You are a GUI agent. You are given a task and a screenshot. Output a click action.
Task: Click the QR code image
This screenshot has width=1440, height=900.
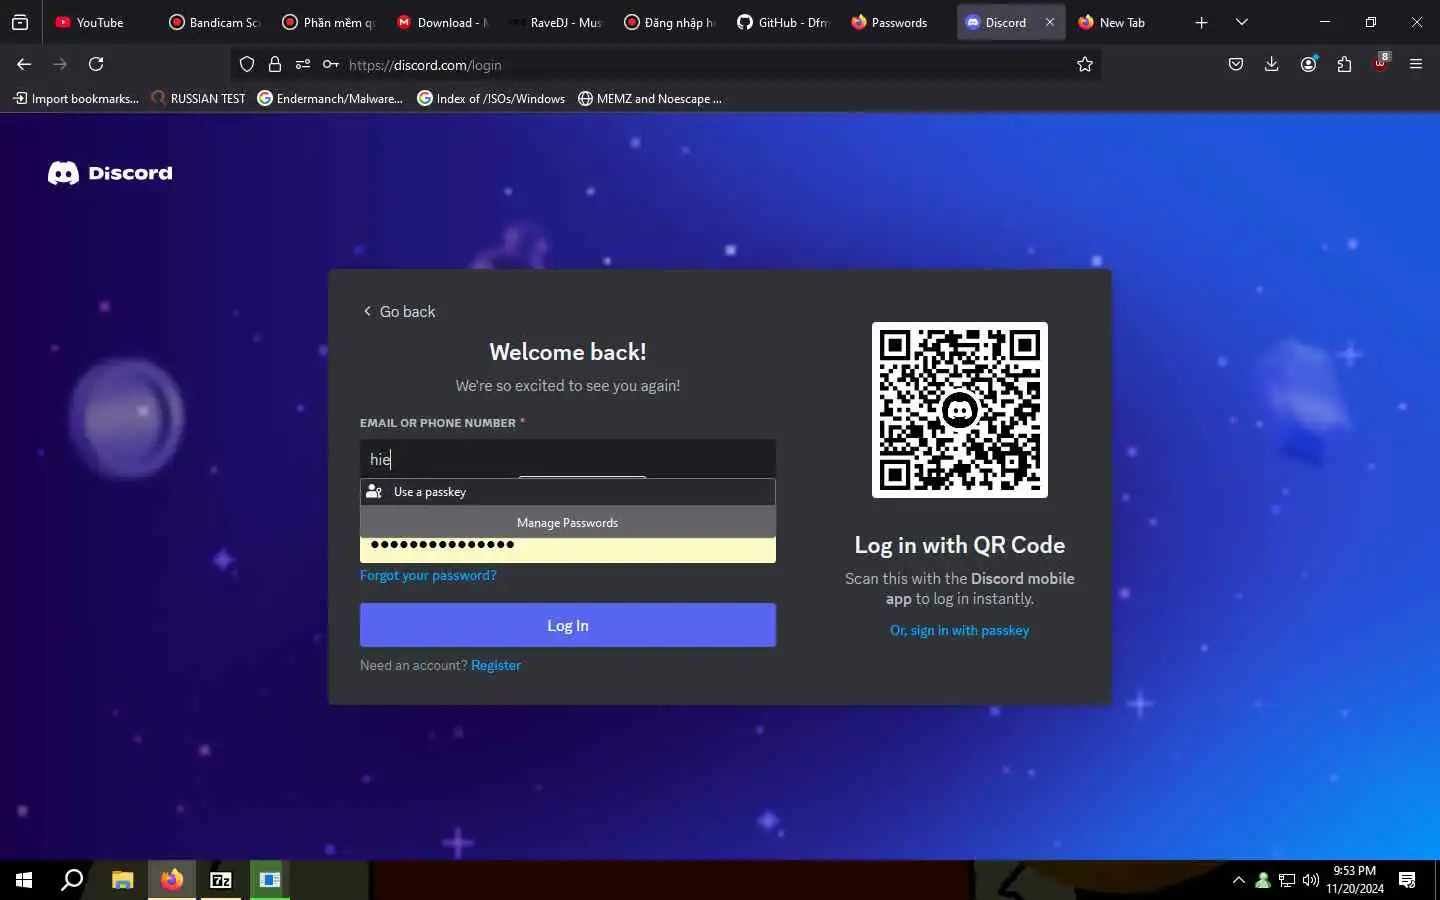click(960, 410)
